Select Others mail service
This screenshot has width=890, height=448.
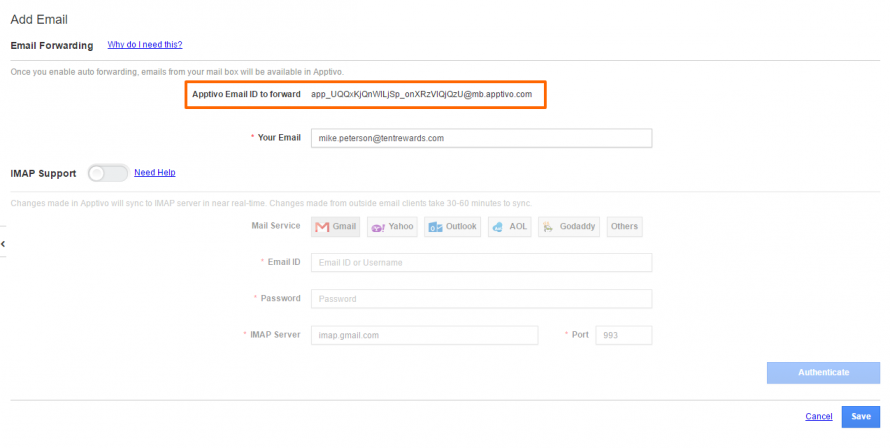[624, 227]
